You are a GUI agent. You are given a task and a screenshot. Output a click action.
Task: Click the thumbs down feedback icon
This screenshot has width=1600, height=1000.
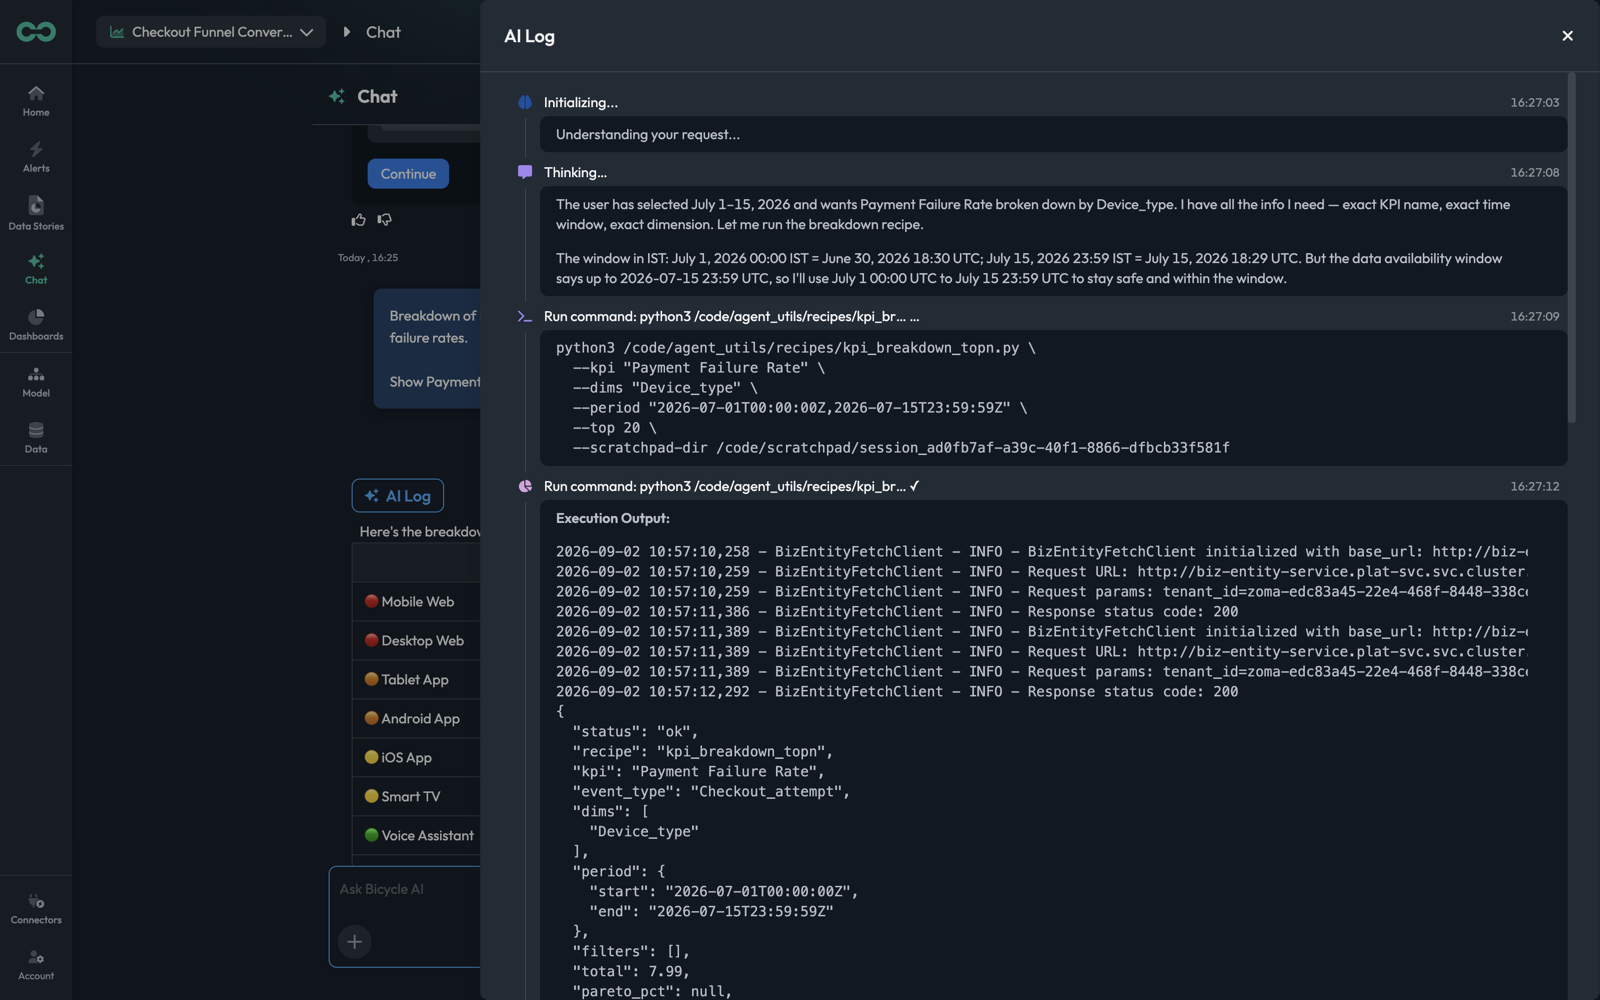[385, 220]
